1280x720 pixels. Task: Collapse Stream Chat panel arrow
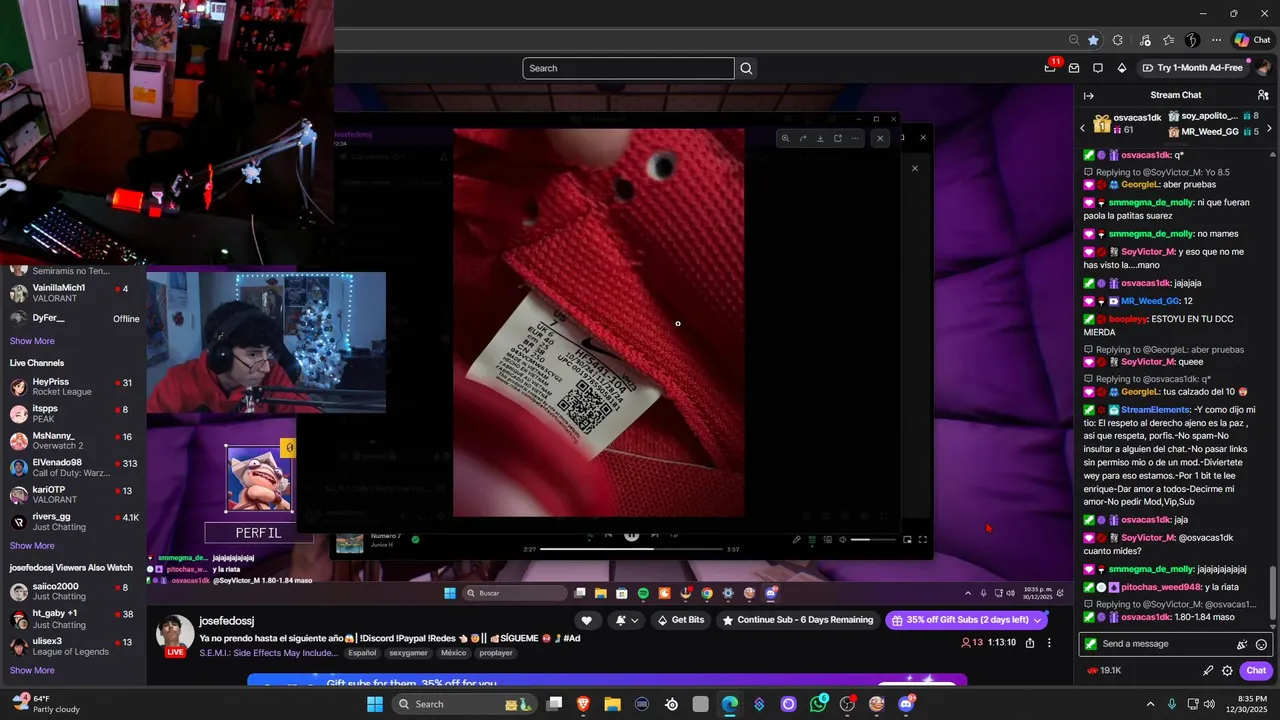(1089, 95)
